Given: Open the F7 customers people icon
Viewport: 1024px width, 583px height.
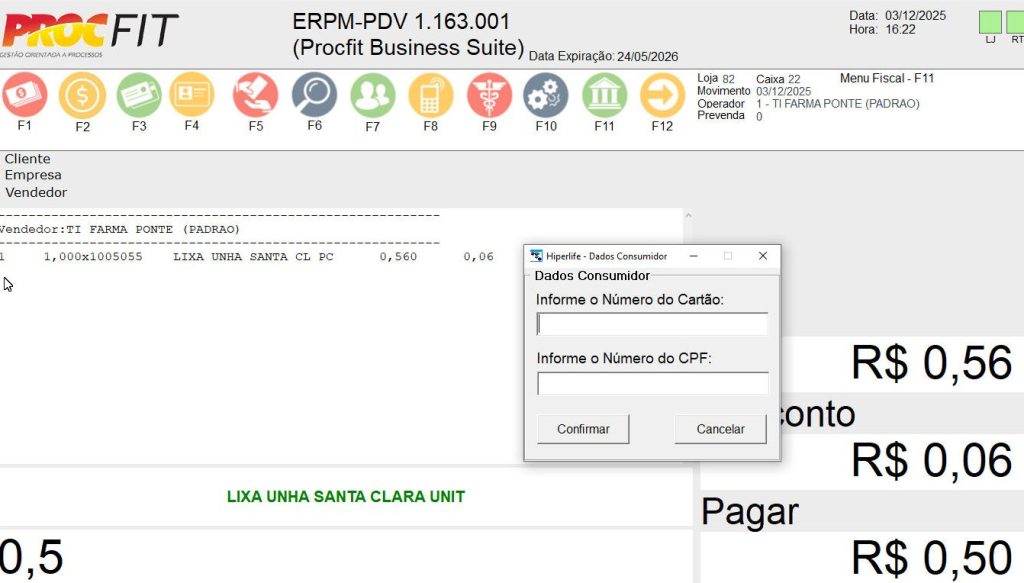Looking at the screenshot, I should pyautogui.click(x=372, y=95).
